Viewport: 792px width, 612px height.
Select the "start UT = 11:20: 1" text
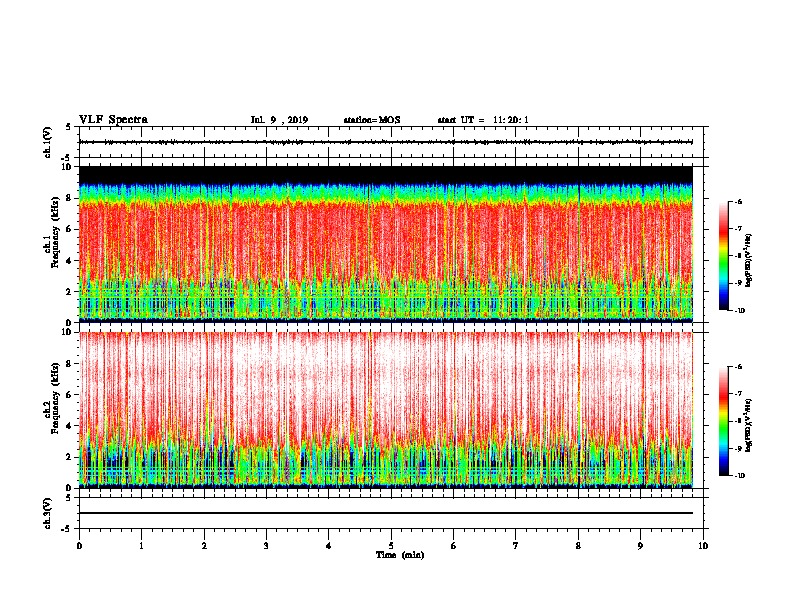483,120
